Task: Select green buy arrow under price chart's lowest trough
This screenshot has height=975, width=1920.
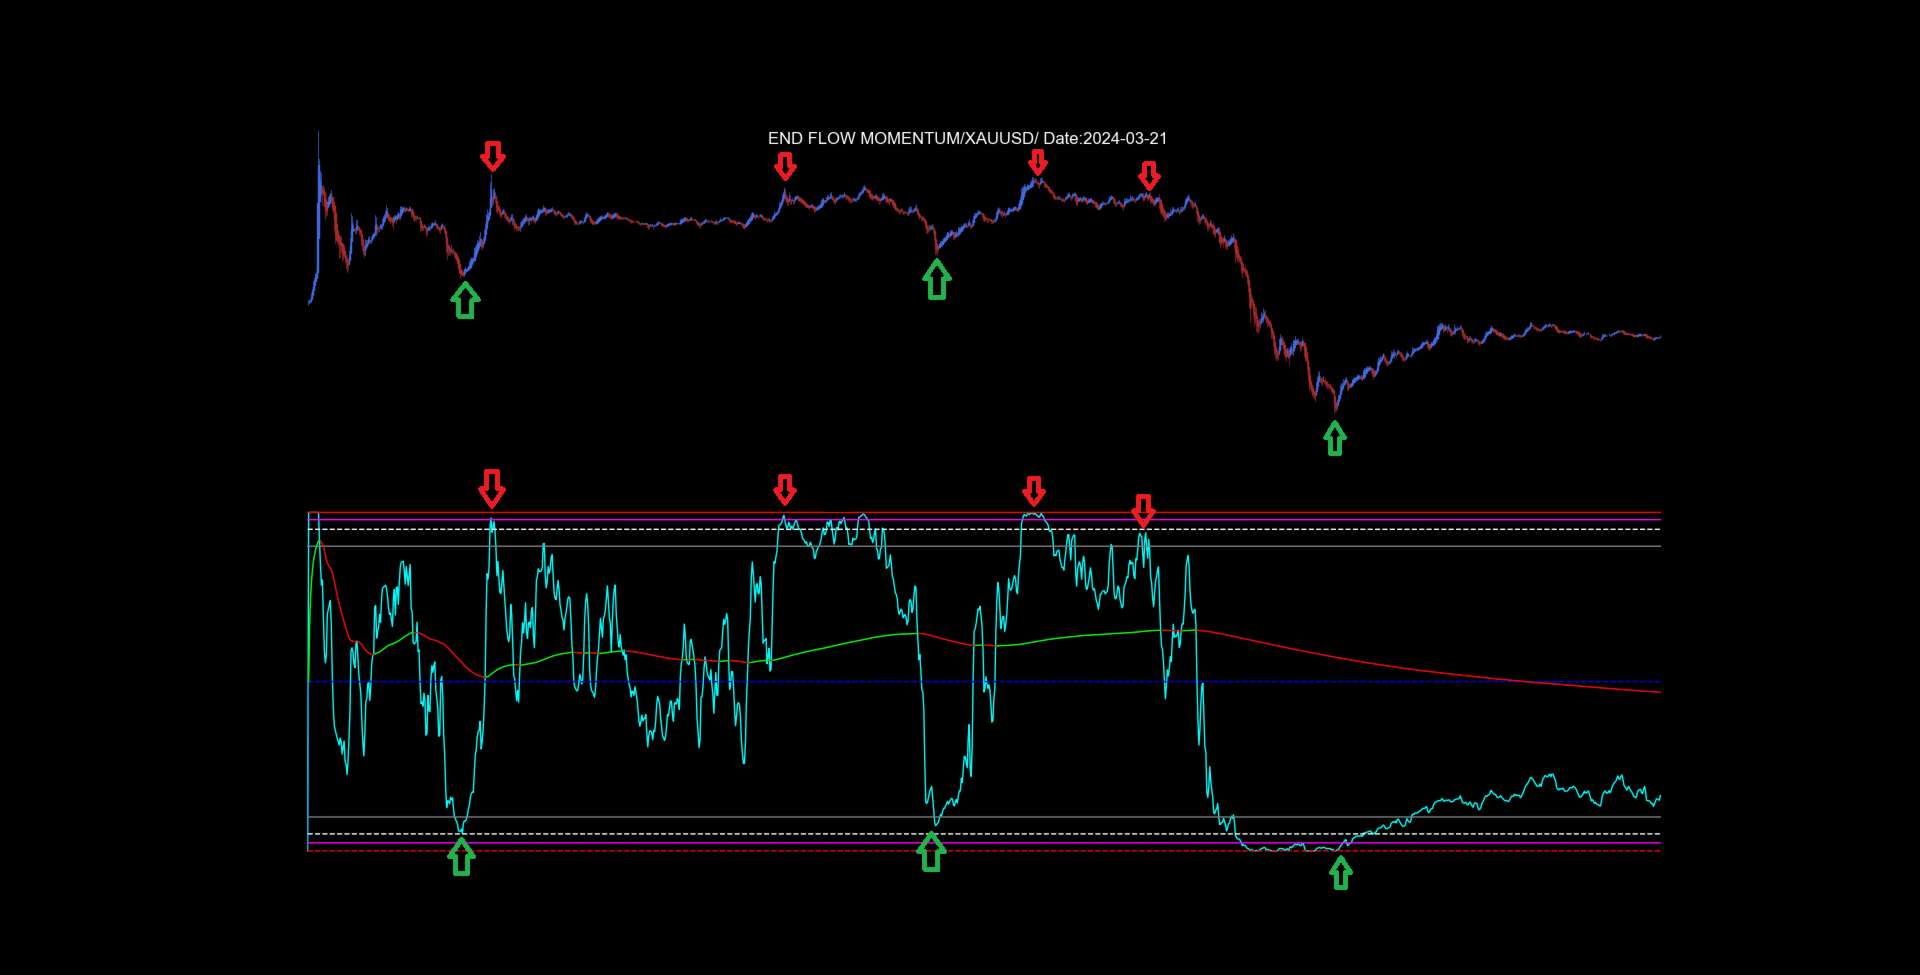Action: pos(1335,438)
